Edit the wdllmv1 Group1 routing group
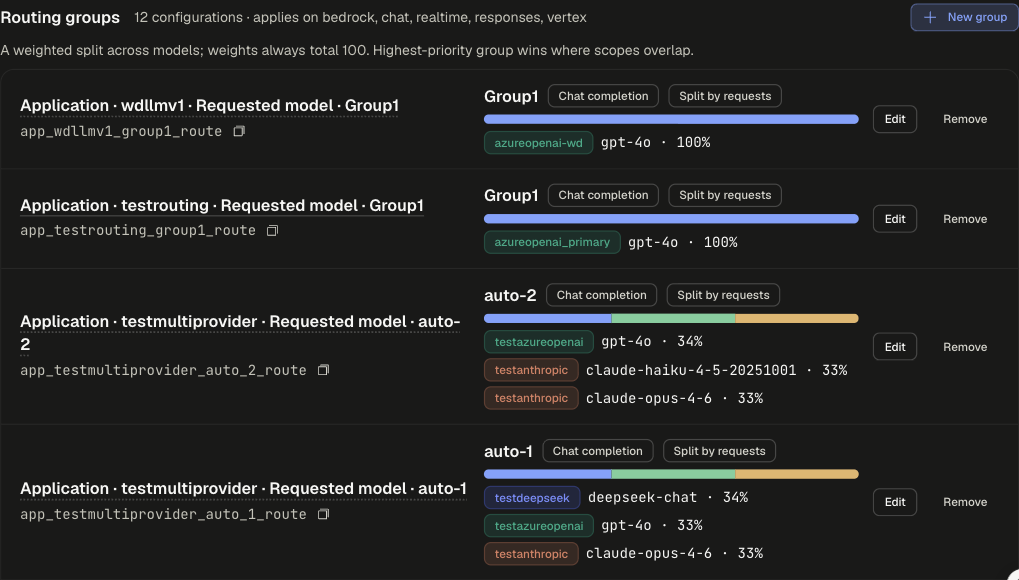The height and width of the screenshot is (580, 1019). pyautogui.click(x=894, y=119)
